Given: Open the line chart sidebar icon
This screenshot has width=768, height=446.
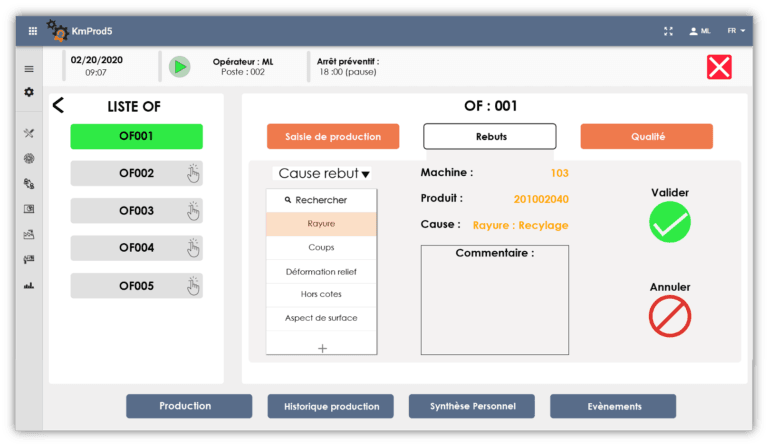Looking at the screenshot, I should point(29,235).
